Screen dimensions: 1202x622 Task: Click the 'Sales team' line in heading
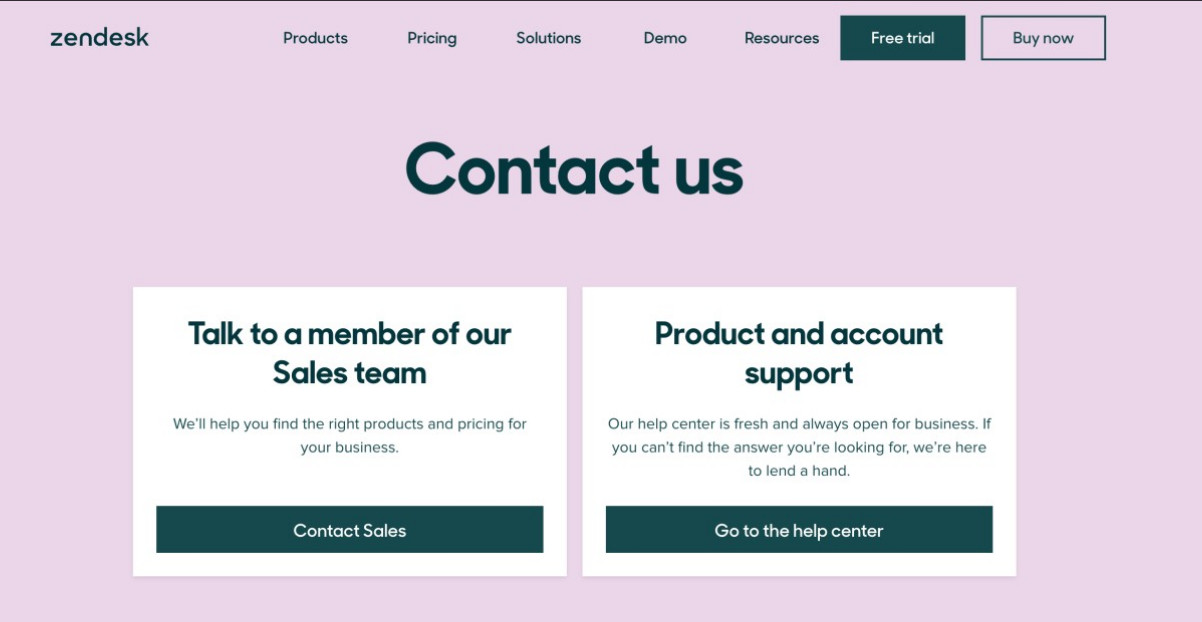pos(350,373)
